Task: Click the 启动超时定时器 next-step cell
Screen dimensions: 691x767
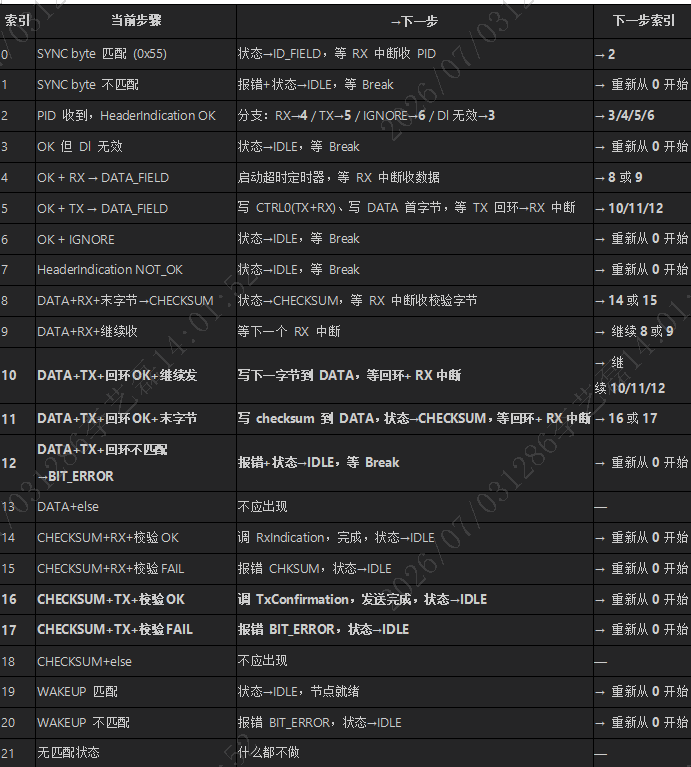Action: (415, 178)
